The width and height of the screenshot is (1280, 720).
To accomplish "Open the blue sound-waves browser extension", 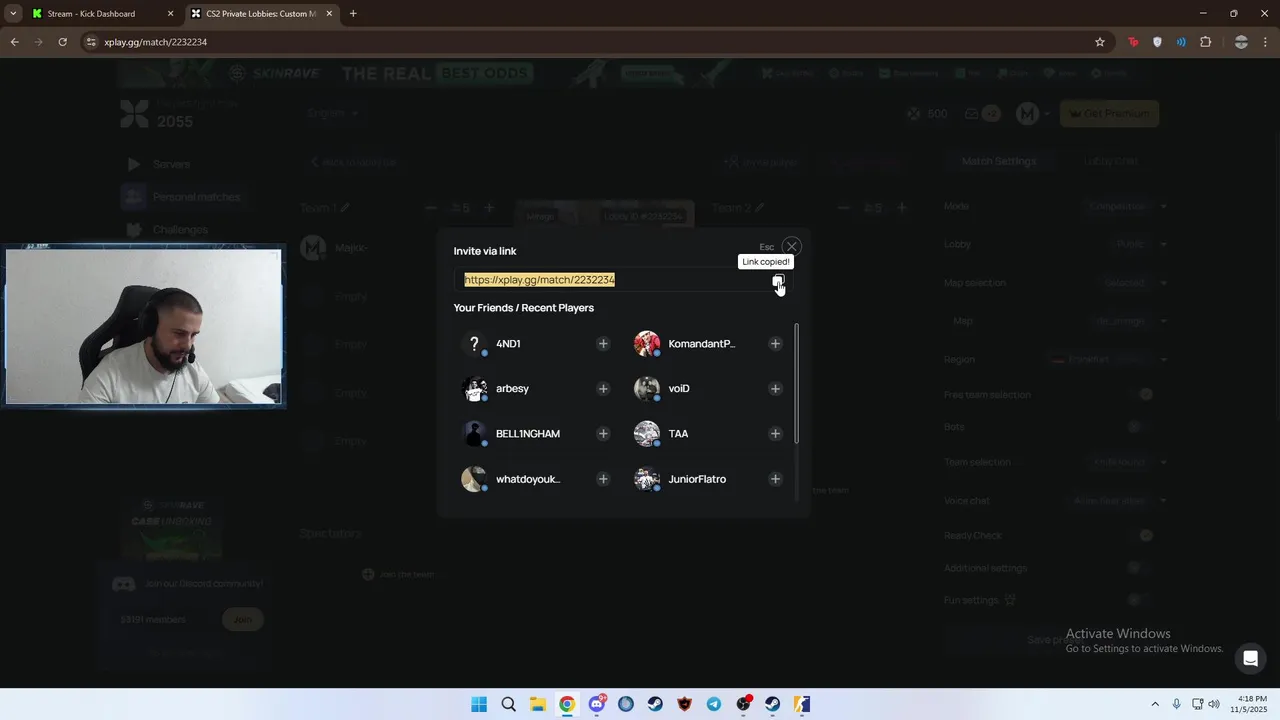I will coord(1181,42).
